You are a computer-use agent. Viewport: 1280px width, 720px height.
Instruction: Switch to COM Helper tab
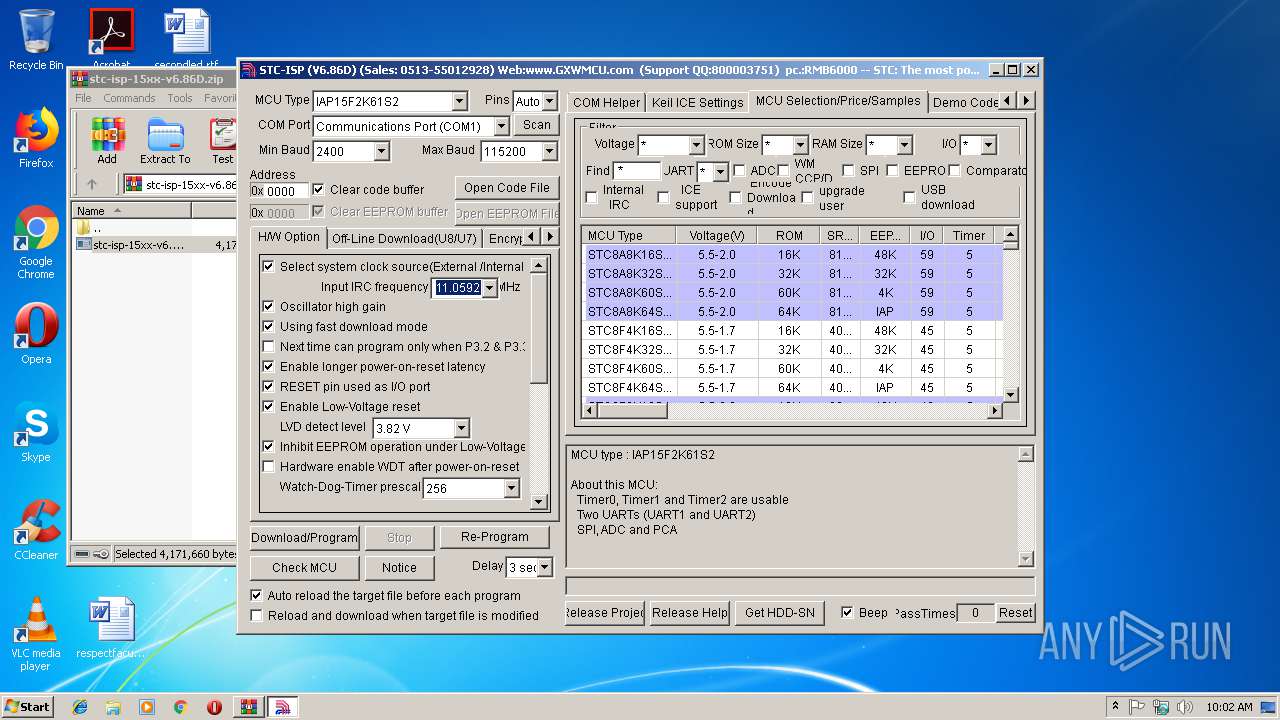(607, 102)
